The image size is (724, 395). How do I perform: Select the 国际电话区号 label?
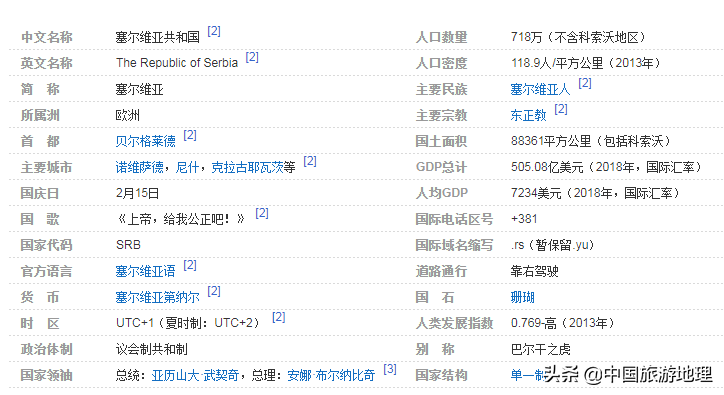point(454,219)
